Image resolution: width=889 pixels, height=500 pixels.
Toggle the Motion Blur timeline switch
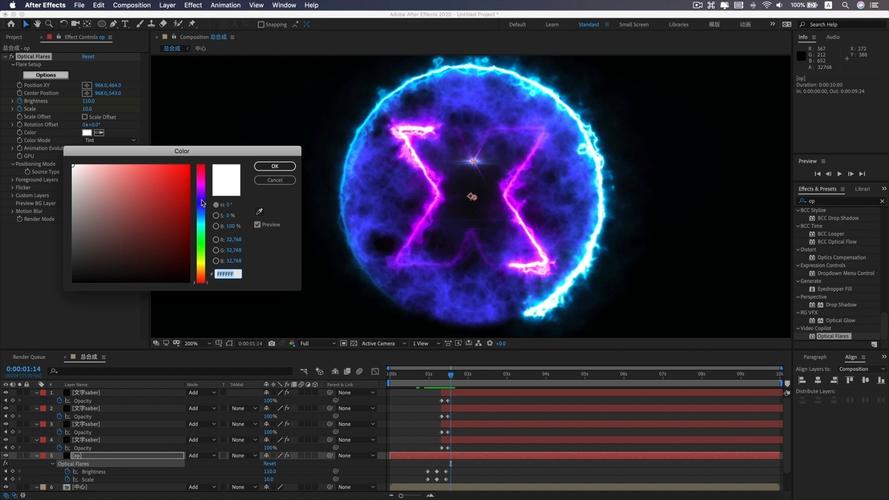click(359, 371)
